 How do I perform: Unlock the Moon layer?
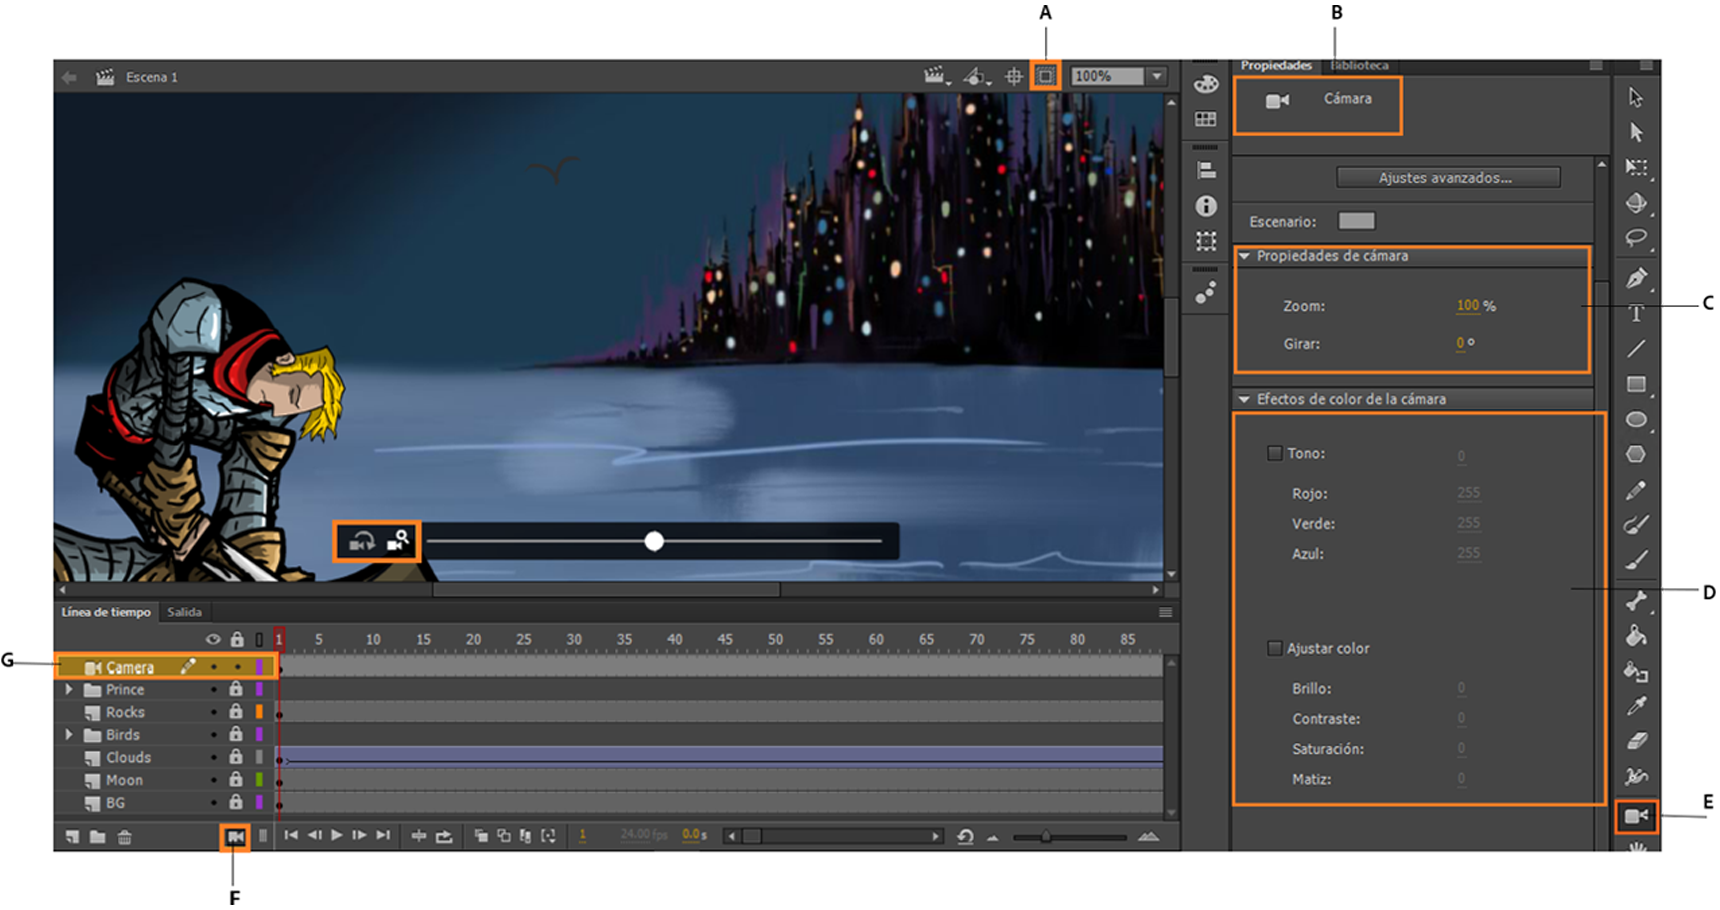coord(236,779)
